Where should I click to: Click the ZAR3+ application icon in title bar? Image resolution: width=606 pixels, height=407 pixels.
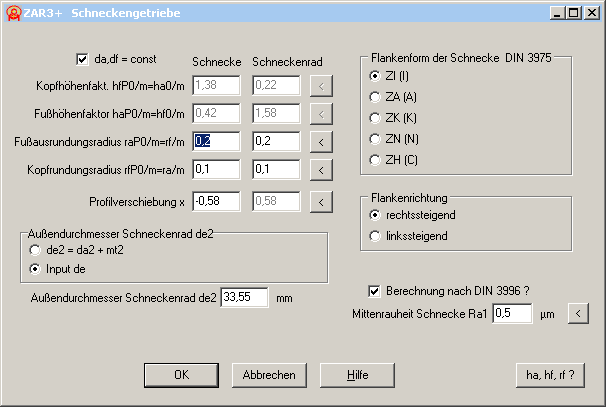13,12
